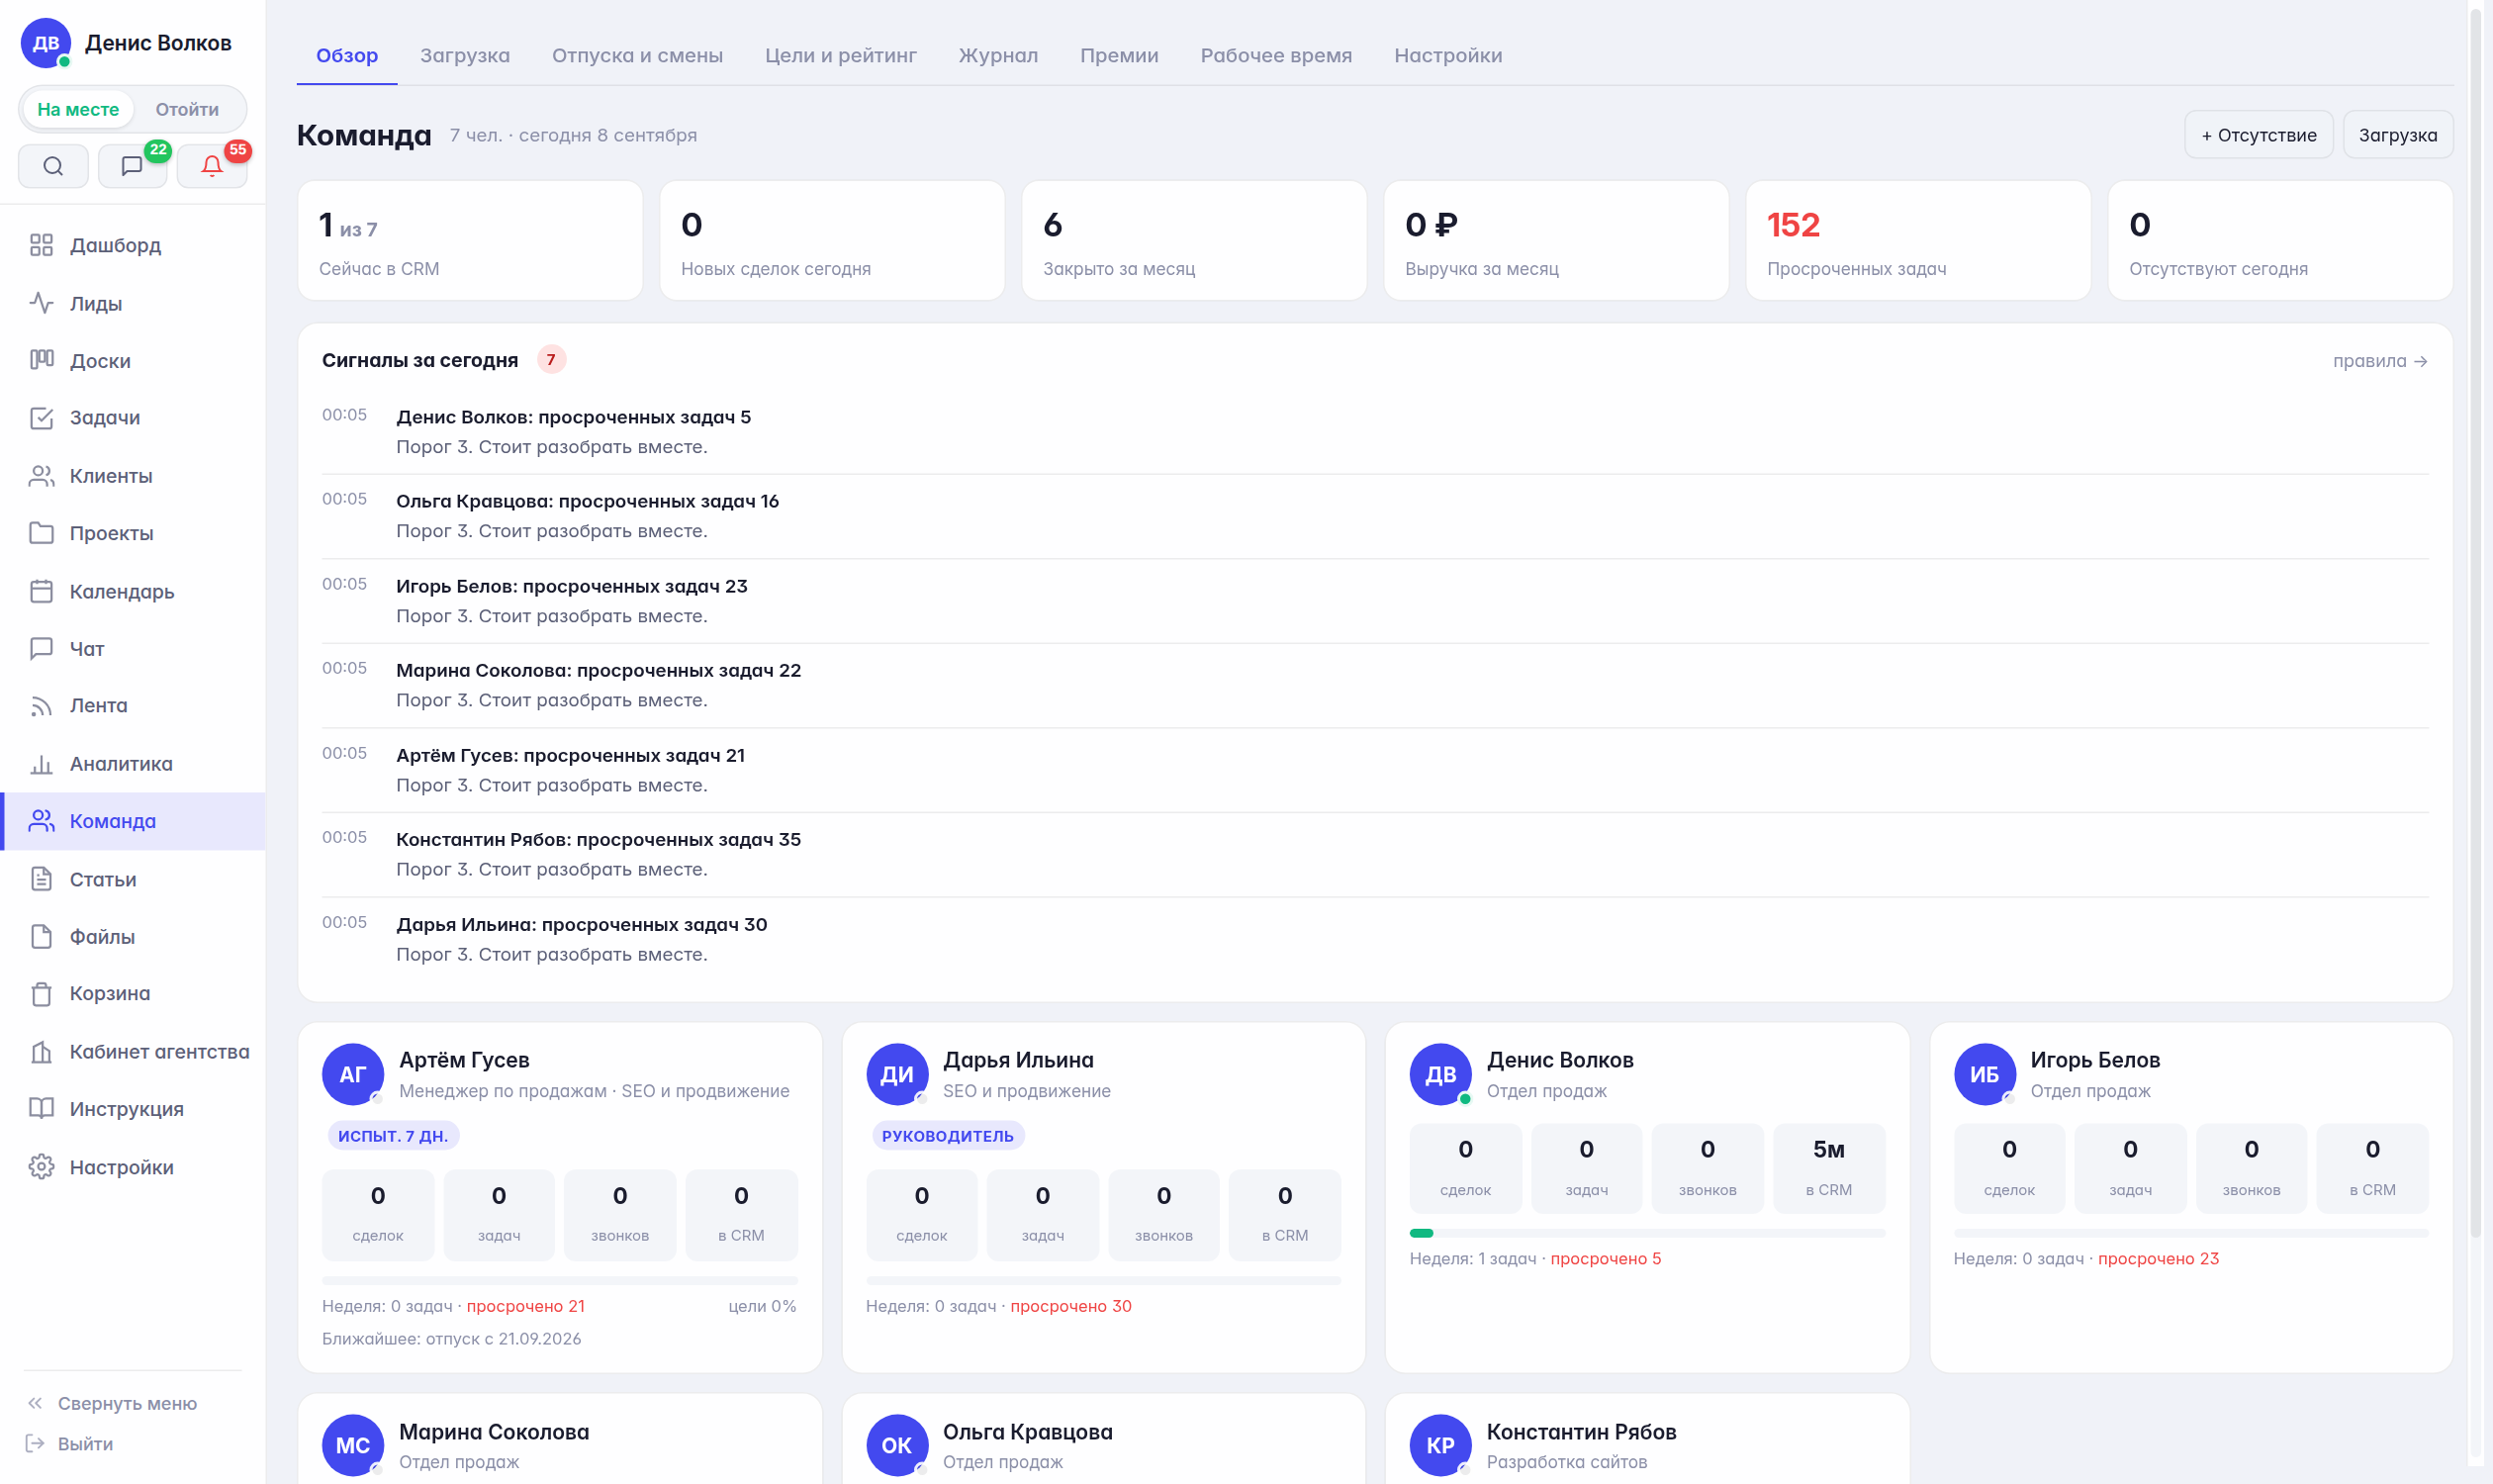Open the Настройки tab at top
2493x1484 pixels.
pos(1448,55)
